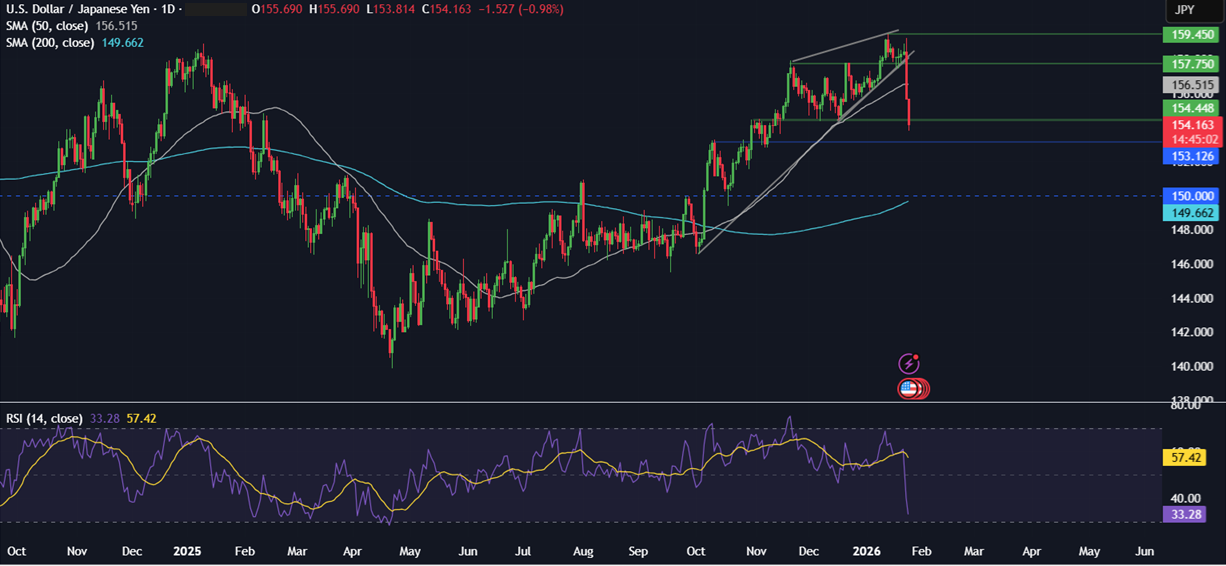Click the 2025 label on time axis
The height and width of the screenshot is (566, 1226).
[x=187, y=551]
